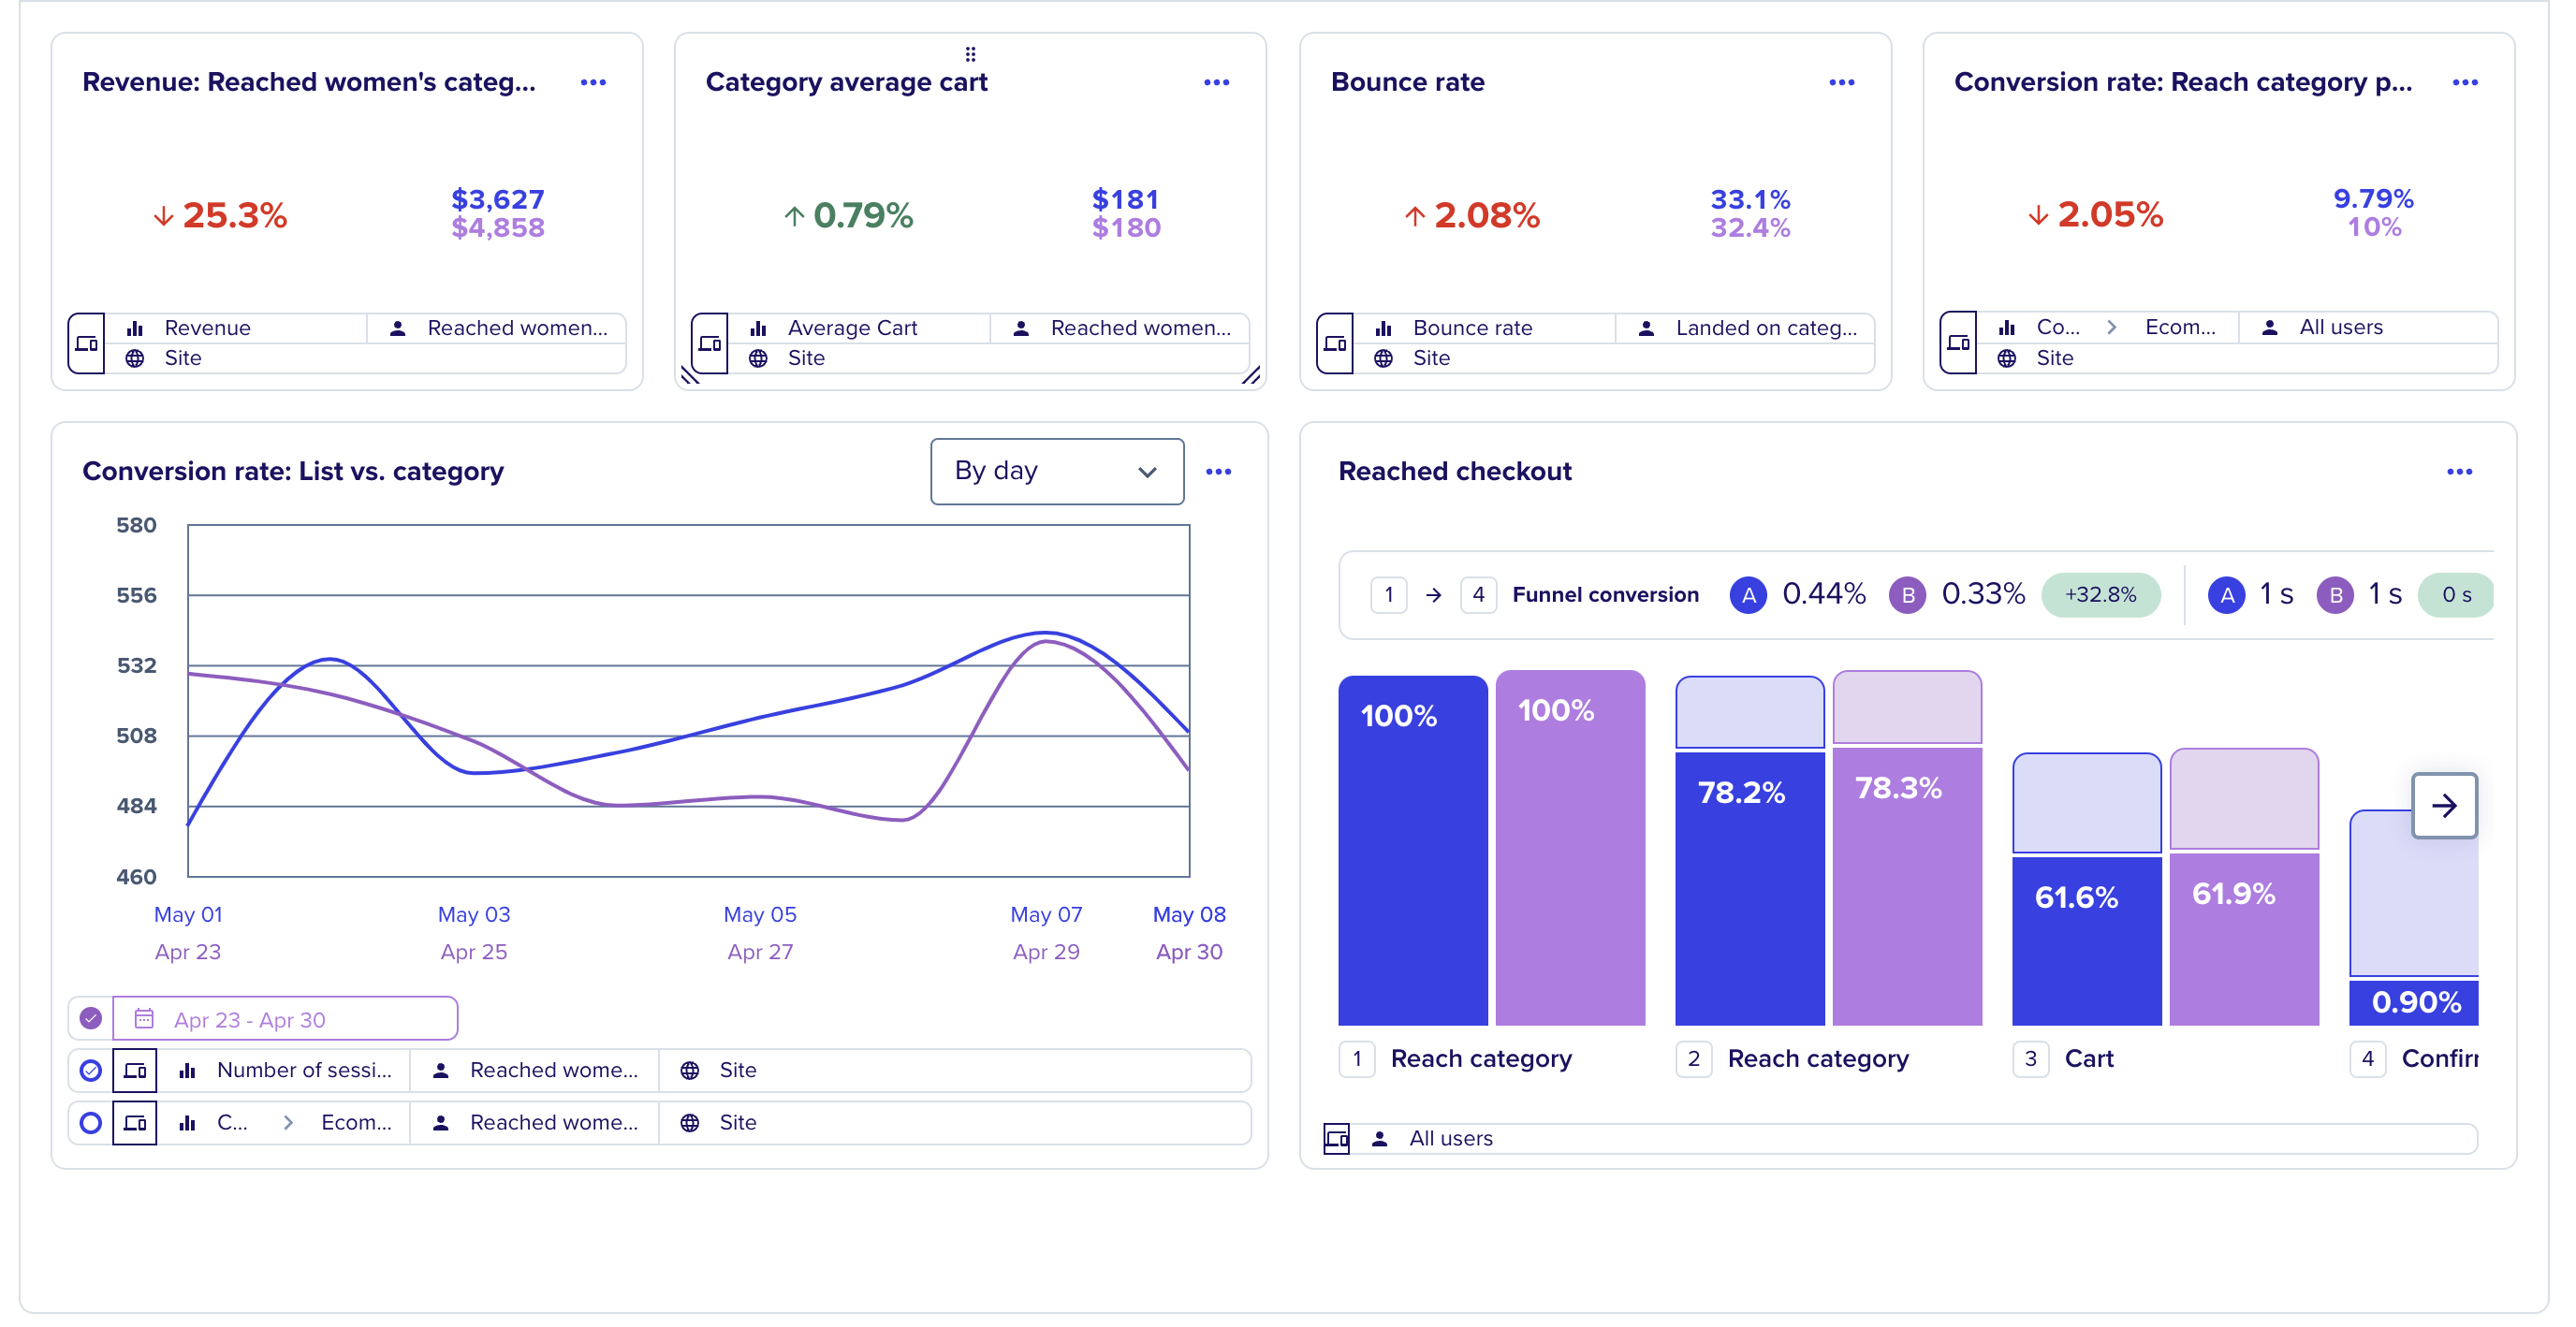
Task: Open the Reached checkout widget's ellipsis menu
Action: (2459, 471)
